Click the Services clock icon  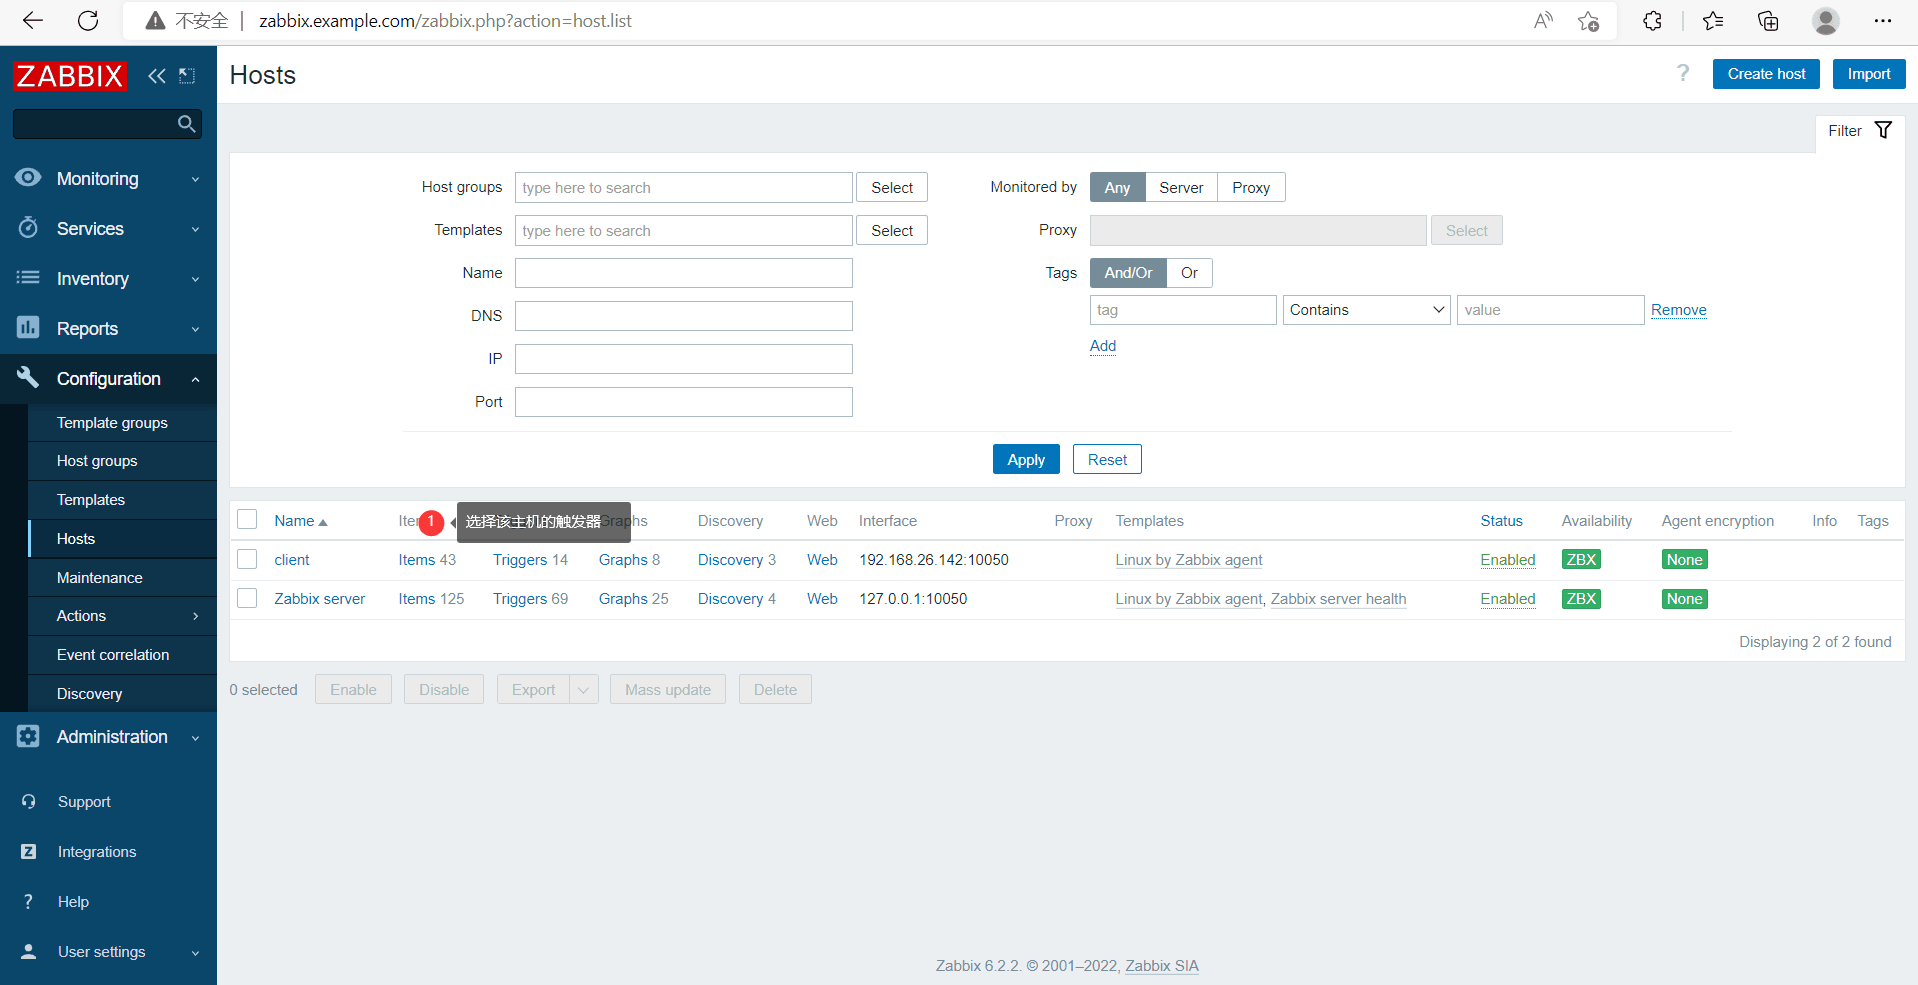point(28,228)
